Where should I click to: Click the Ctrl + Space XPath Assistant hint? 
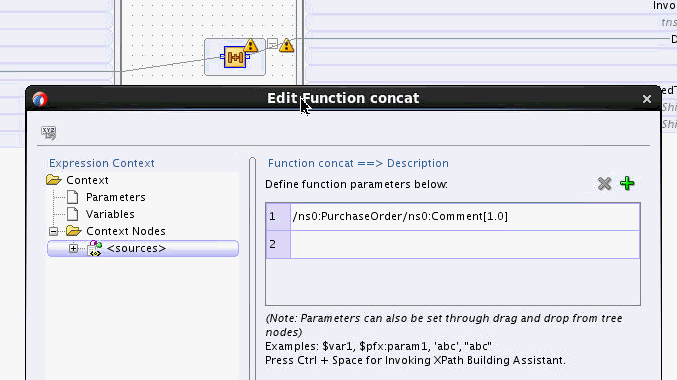[415, 360]
